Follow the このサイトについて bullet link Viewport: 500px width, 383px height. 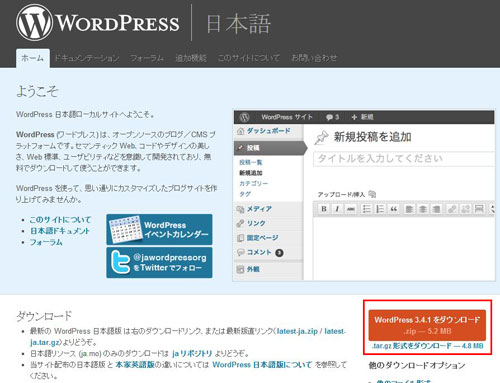(x=60, y=220)
